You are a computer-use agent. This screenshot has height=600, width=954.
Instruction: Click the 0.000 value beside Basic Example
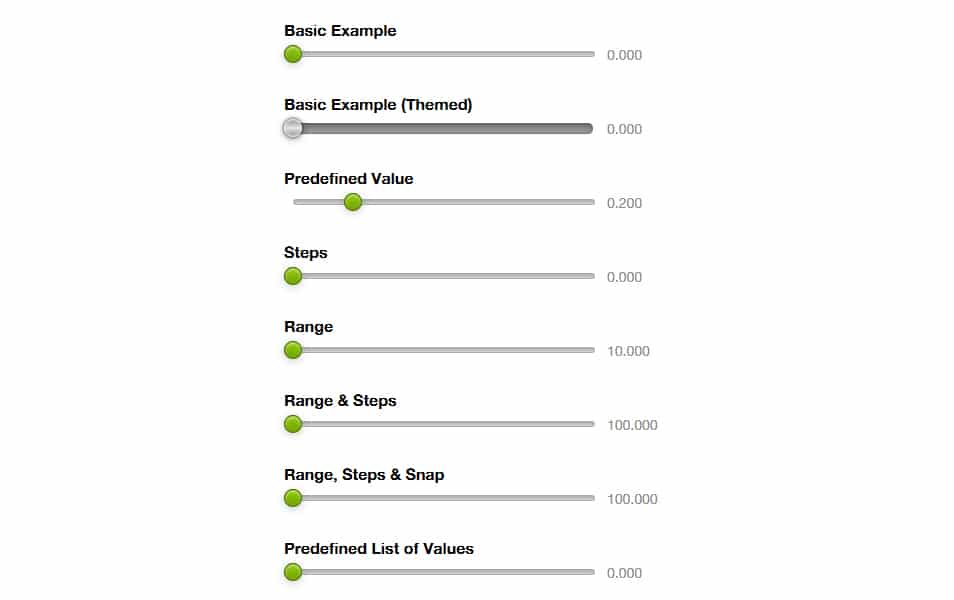click(624, 55)
